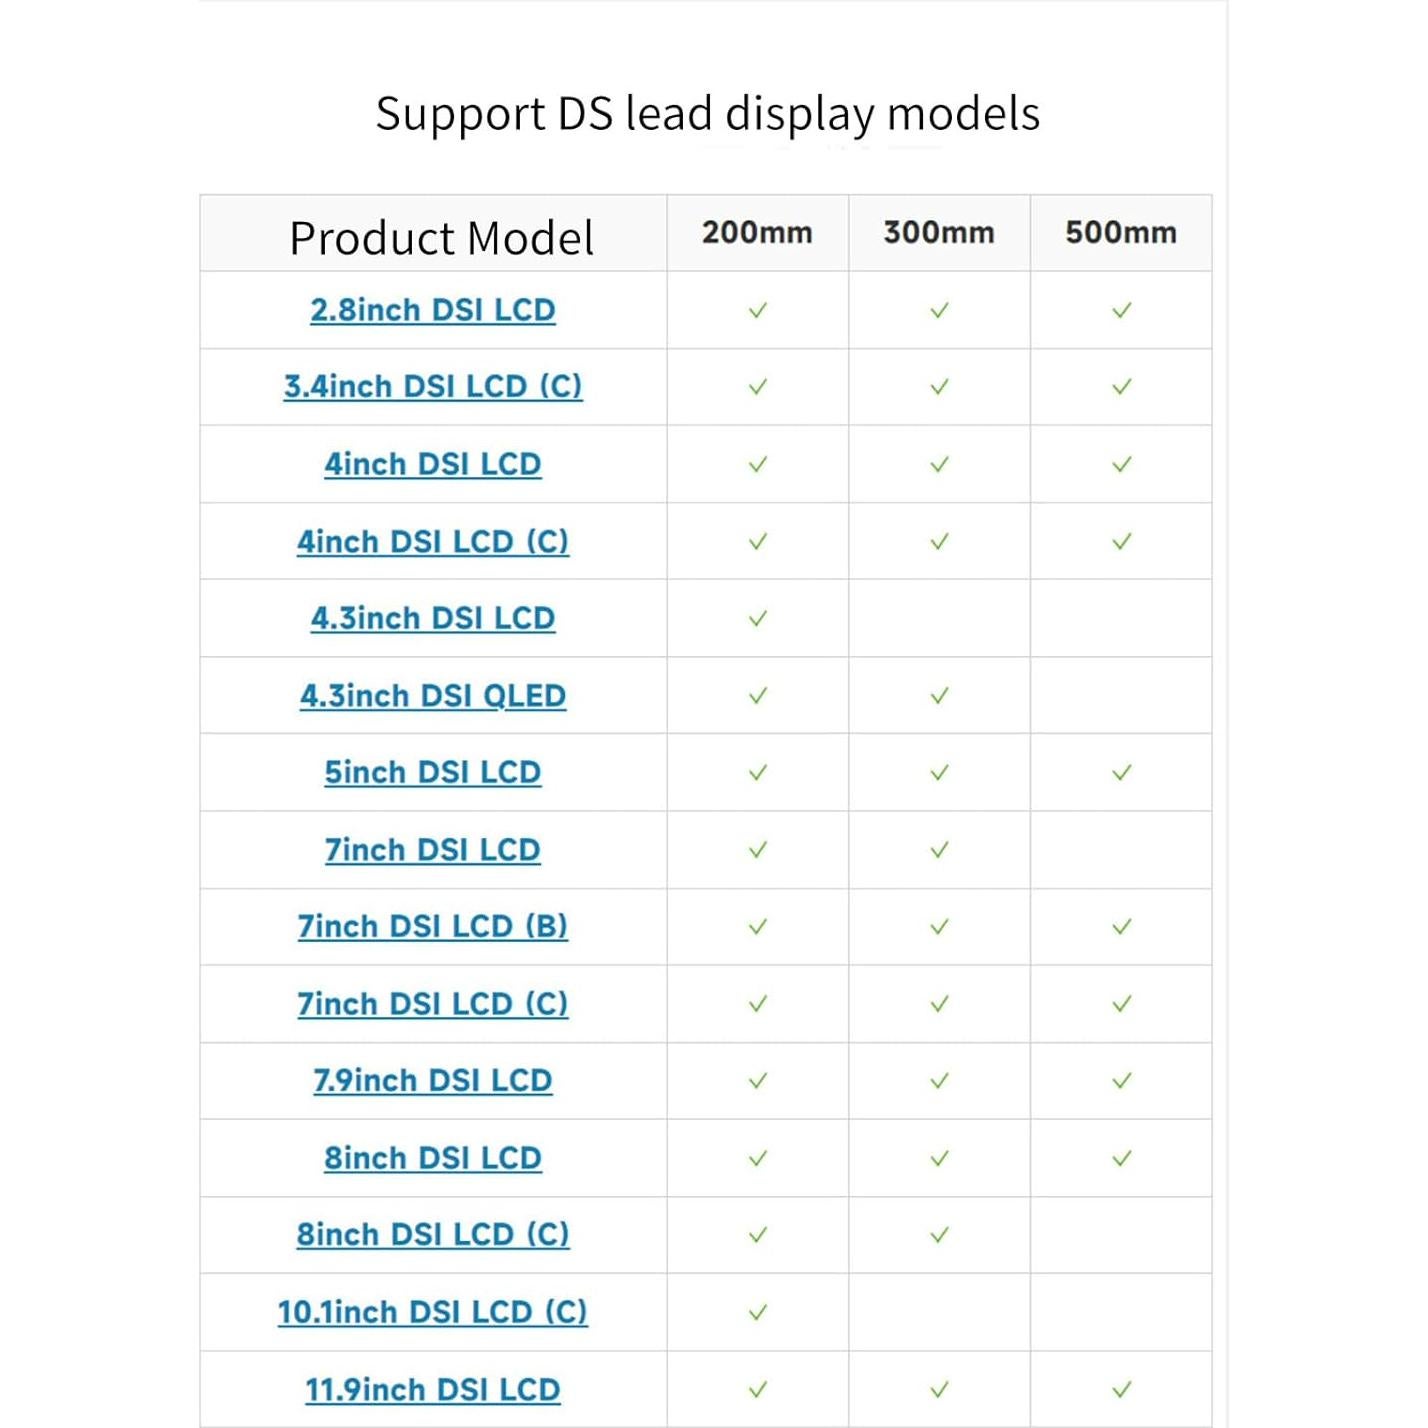Open the 2.8inch DSI LCD link
The width and height of the screenshot is (1428, 1428).
tap(432, 310)
